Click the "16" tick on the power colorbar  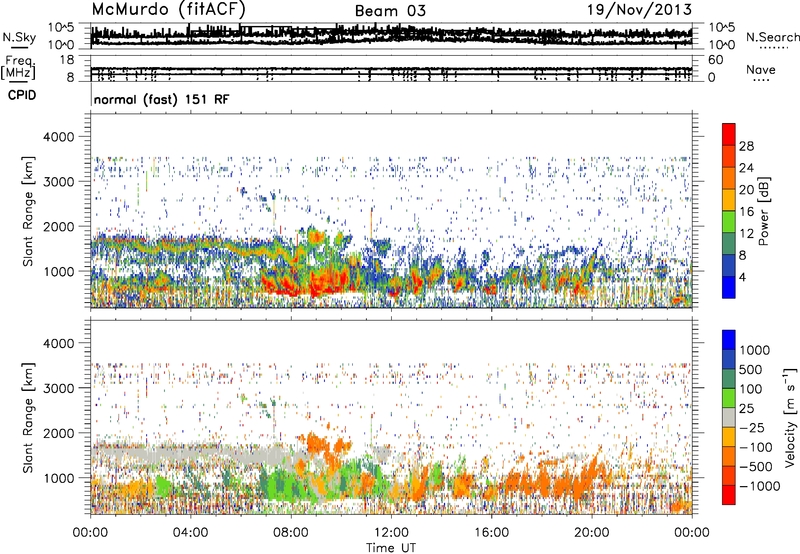click(746, 212)
